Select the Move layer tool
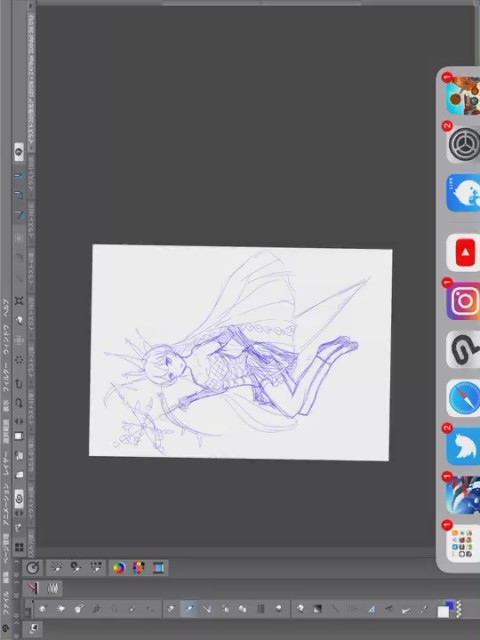The image size is (480, 640). (x=97, y=609)
